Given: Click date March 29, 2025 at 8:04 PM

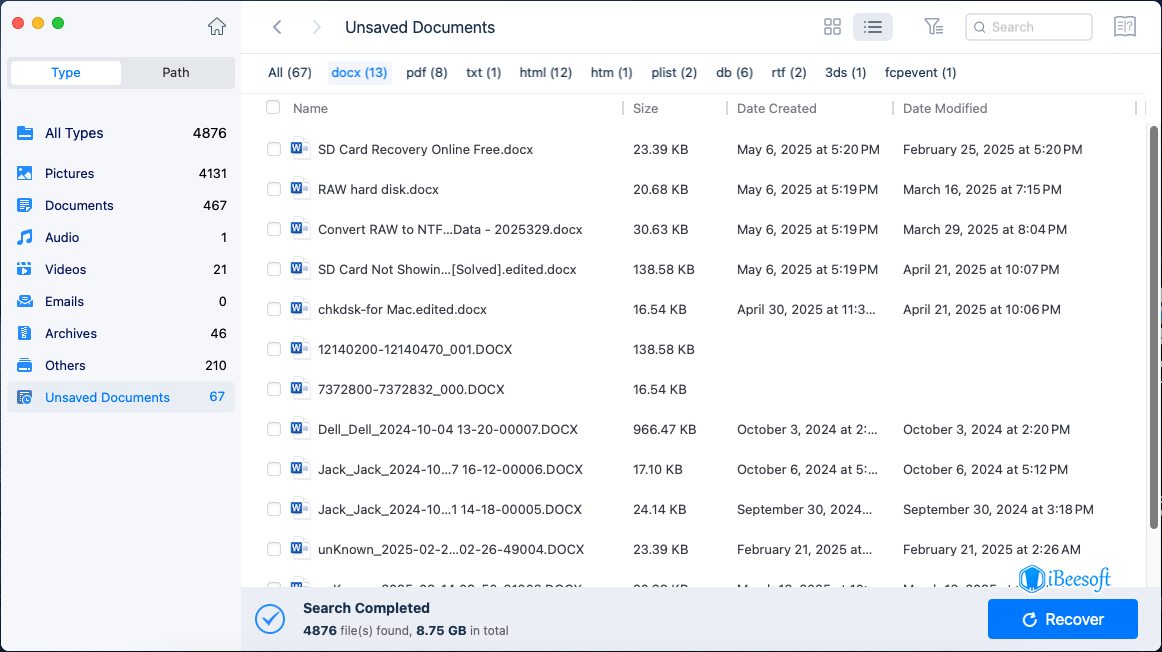Looking at the screenshot, I should click(985, 229).
